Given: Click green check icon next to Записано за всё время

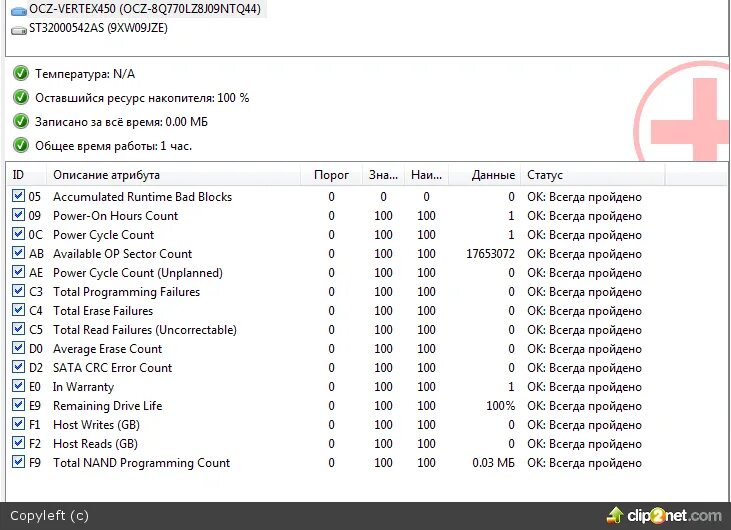Looking at the screenshot, I should click(21, 121).
